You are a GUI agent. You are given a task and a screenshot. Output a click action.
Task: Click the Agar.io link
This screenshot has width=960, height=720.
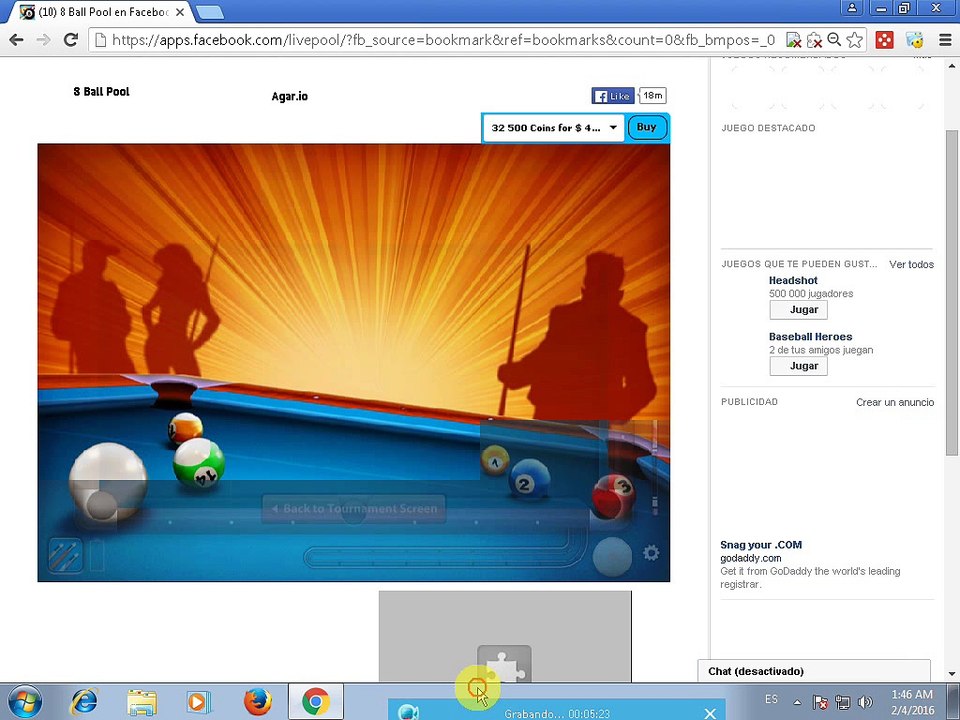290,97
